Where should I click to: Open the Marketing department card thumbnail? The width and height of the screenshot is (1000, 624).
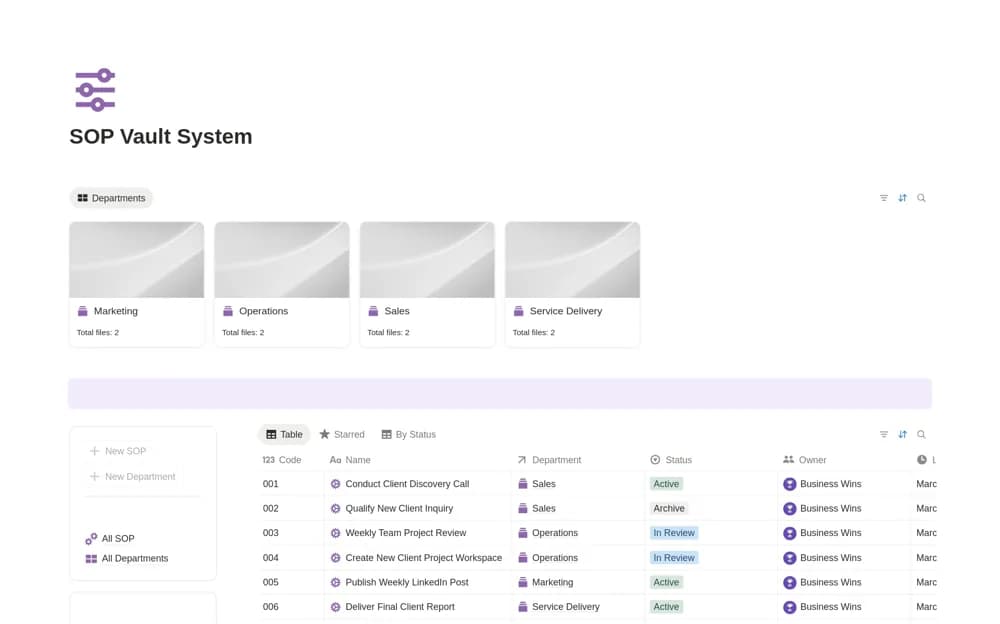pos(136,260)
